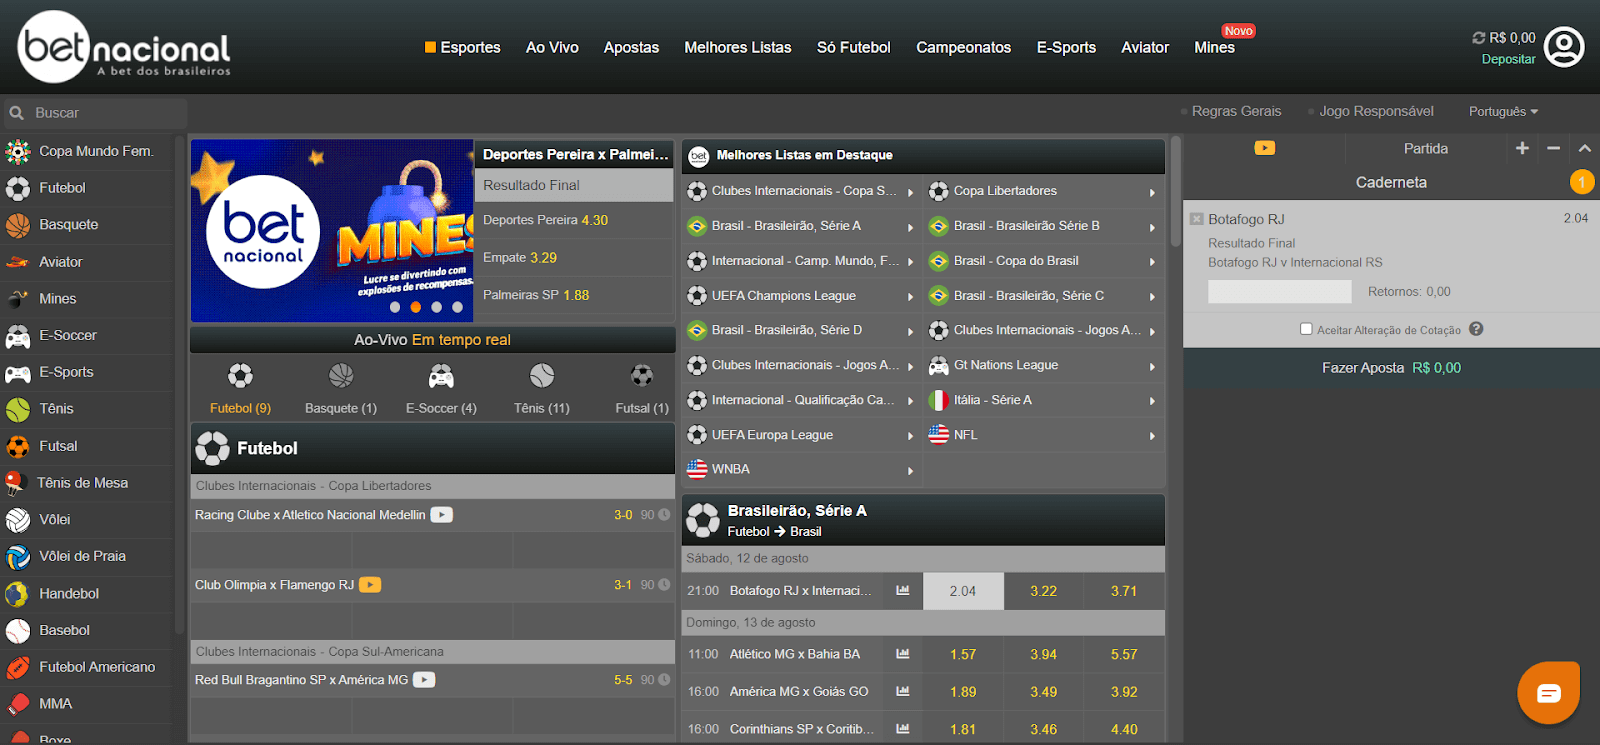Image resolution: width=1600 pixels, height=745 pixels.
Task: Click the minus icon beside Partida
Action: tap(1553, 148)
